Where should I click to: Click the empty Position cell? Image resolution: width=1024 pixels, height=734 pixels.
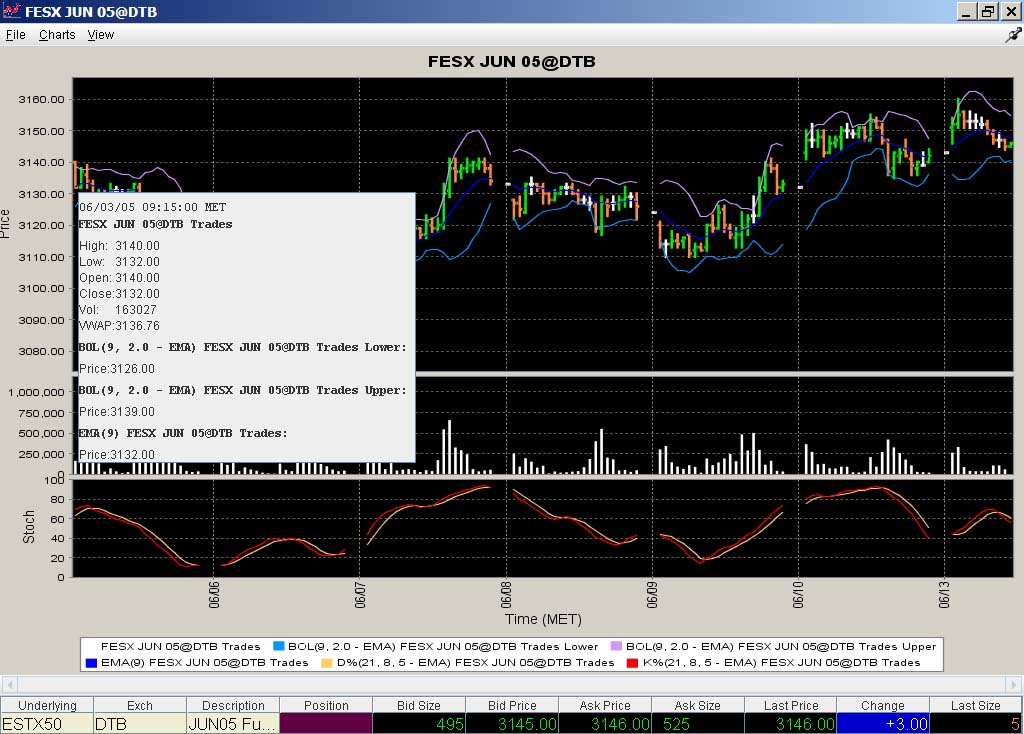(x=325, y=723)
